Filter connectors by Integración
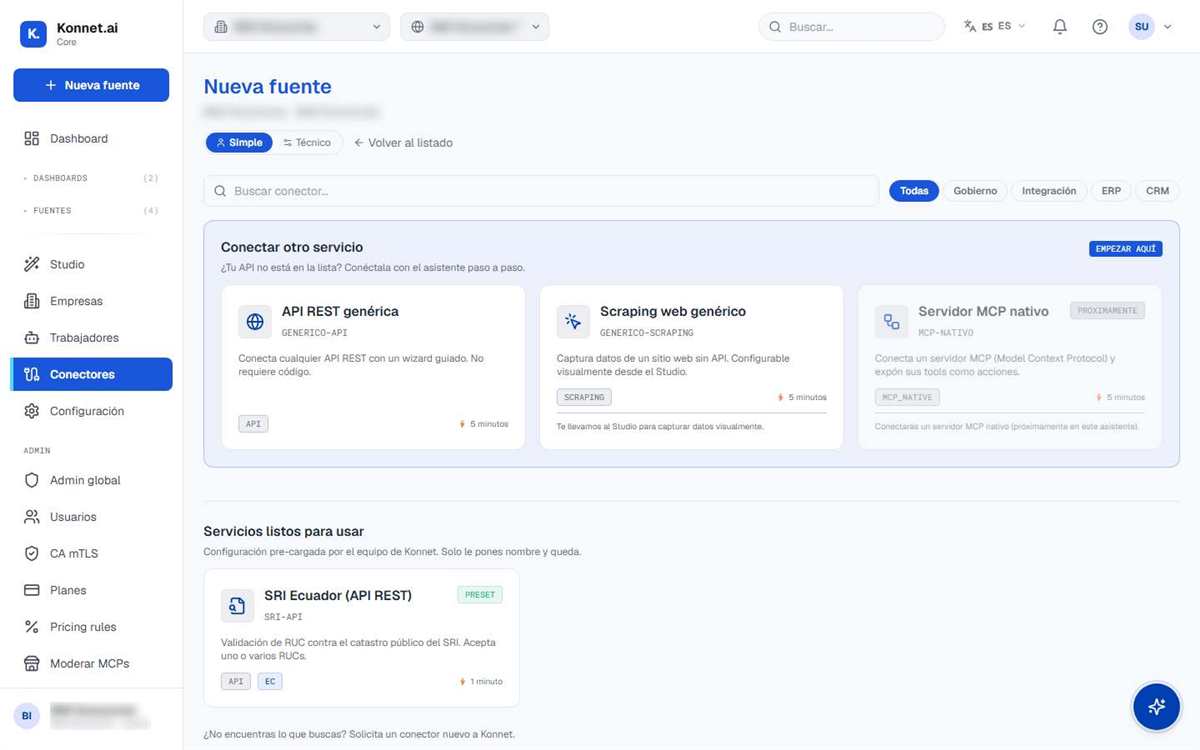The image size is (1200, 750). 1049,191
